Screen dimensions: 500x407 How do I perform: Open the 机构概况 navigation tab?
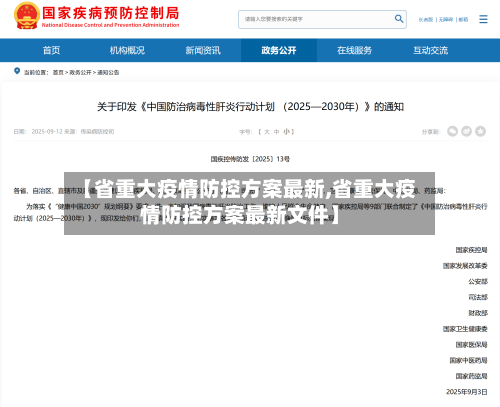[x=127, y=50]
